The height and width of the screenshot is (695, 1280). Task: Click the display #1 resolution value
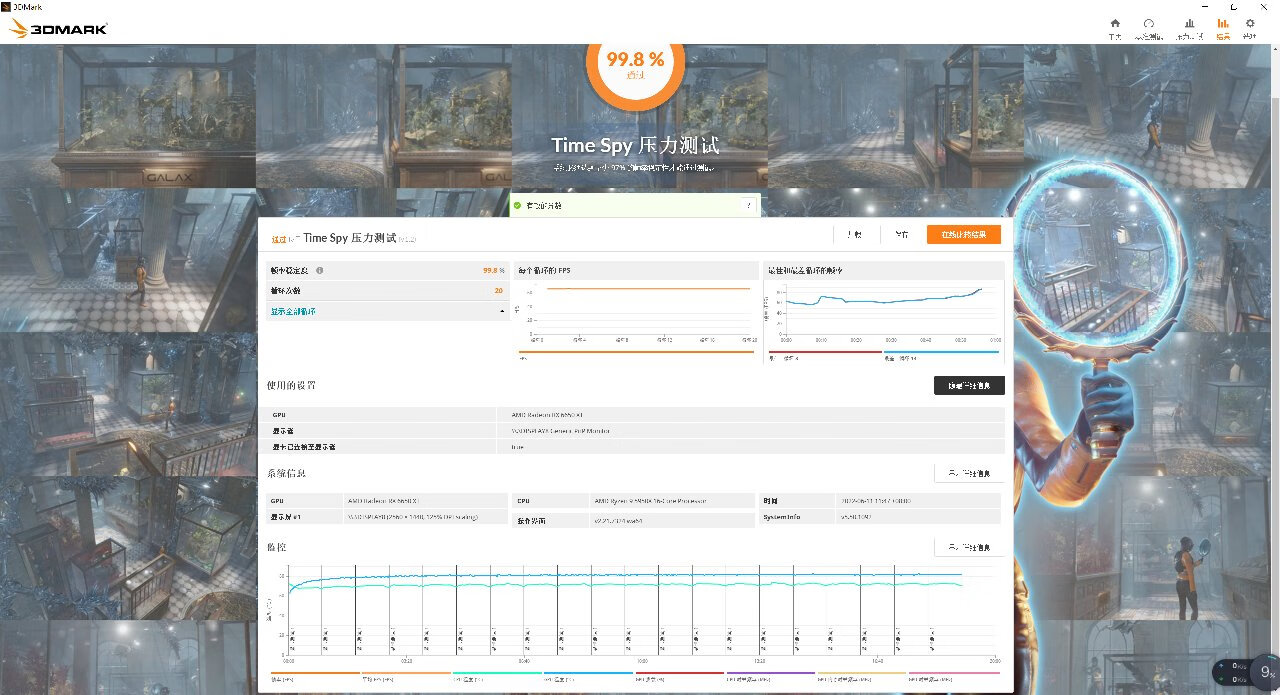pos(412,517)
